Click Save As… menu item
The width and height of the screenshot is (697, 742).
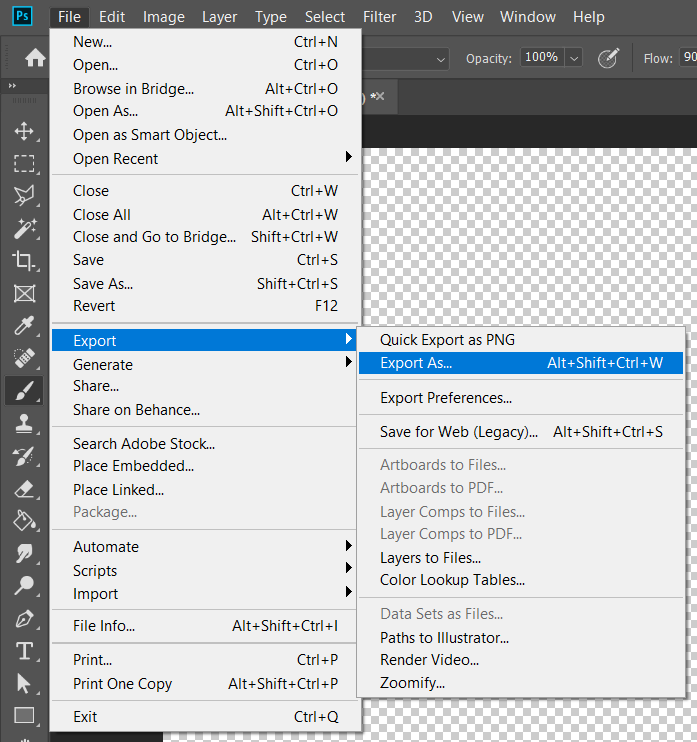click(x=206, y=283)
